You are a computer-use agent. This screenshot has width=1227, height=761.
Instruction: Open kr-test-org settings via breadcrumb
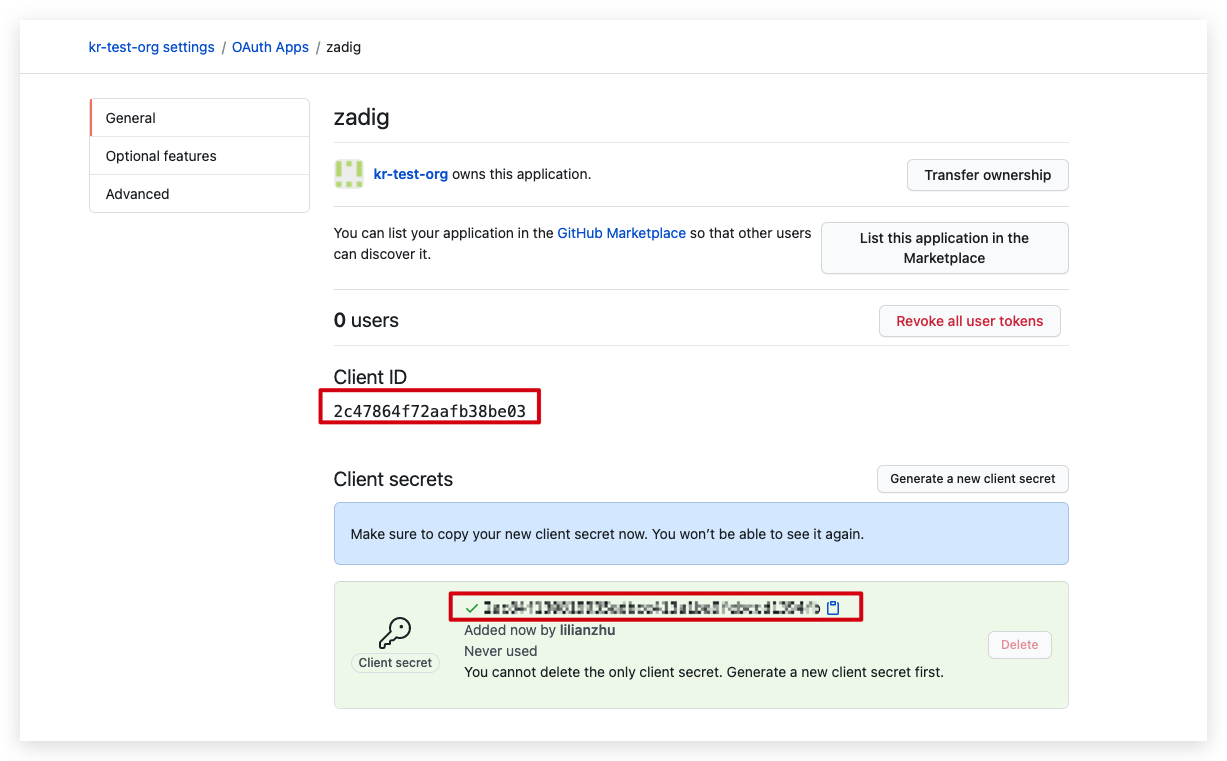click(151, 46)
